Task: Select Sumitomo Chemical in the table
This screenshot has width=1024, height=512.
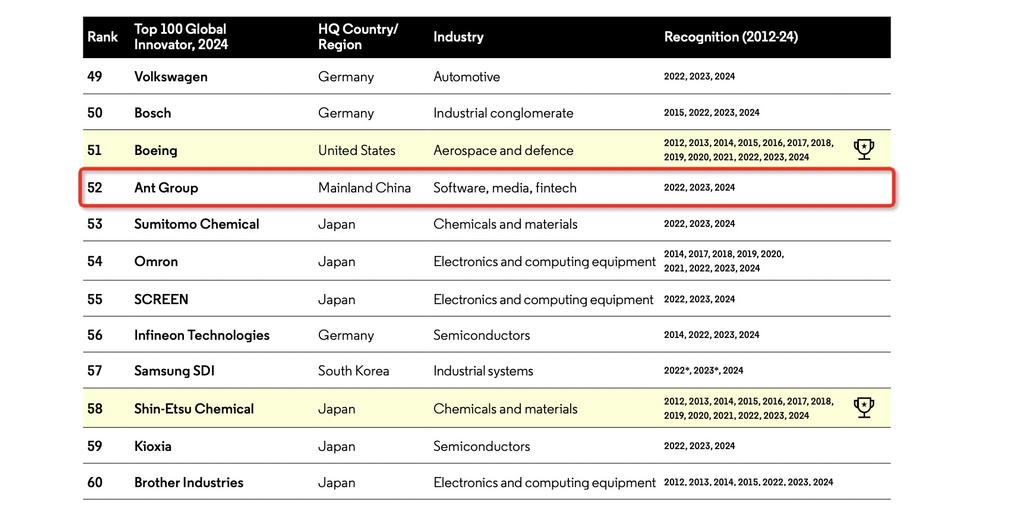Action: pyautogui.click(x=196, y=224)
